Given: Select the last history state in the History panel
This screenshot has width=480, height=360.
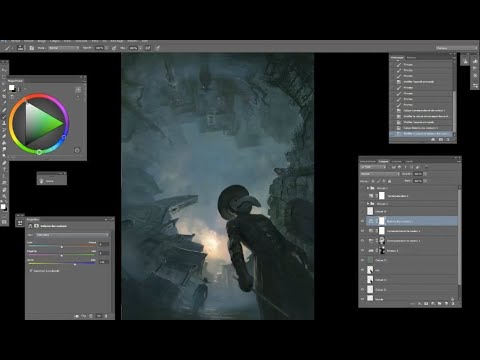Looking at the screenshot, I should click(422, 134).
